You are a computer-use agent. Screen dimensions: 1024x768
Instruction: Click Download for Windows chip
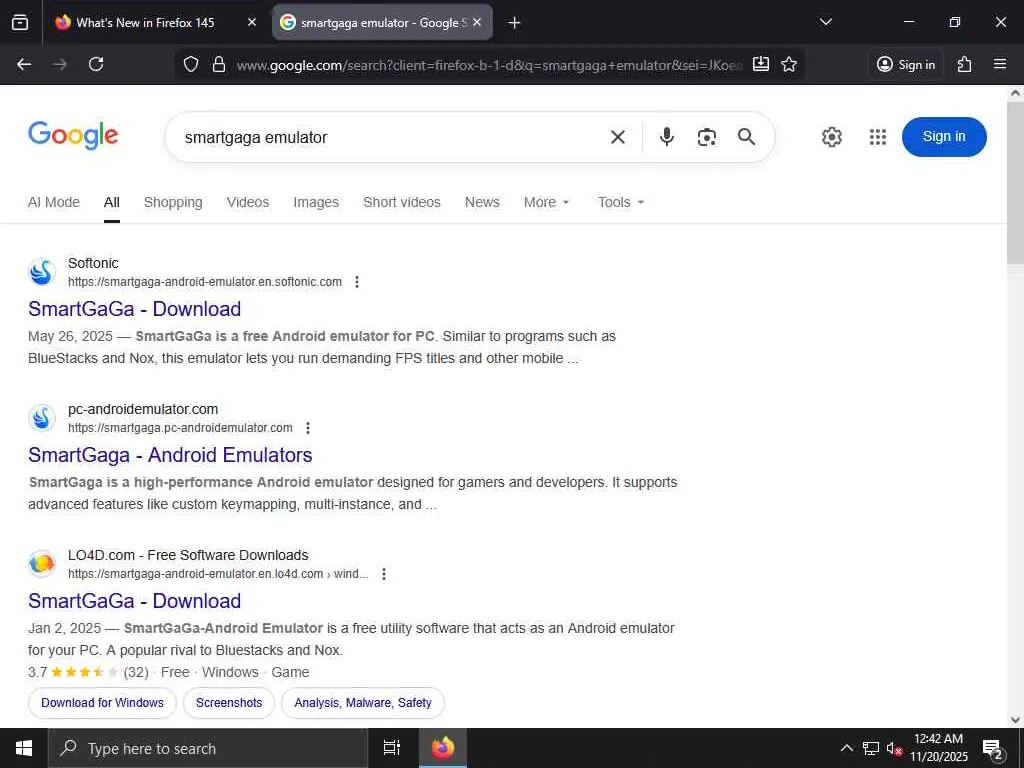pyautogui.click(x=103, y=703)
